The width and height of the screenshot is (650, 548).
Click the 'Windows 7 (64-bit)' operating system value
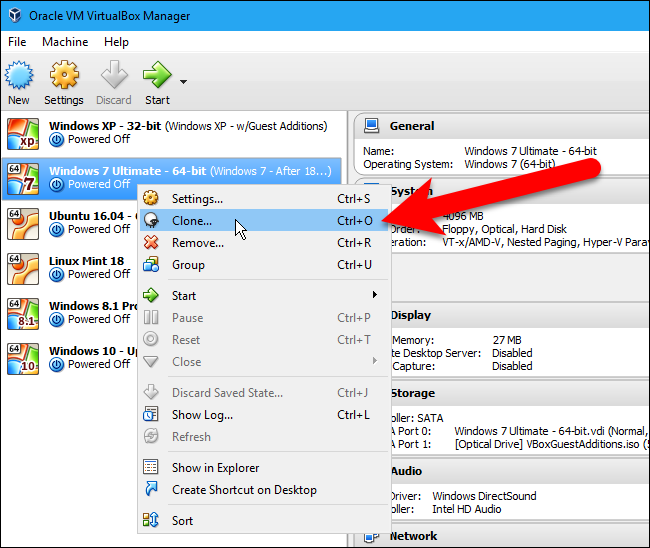pyautogui.click(x=509, y=164)
